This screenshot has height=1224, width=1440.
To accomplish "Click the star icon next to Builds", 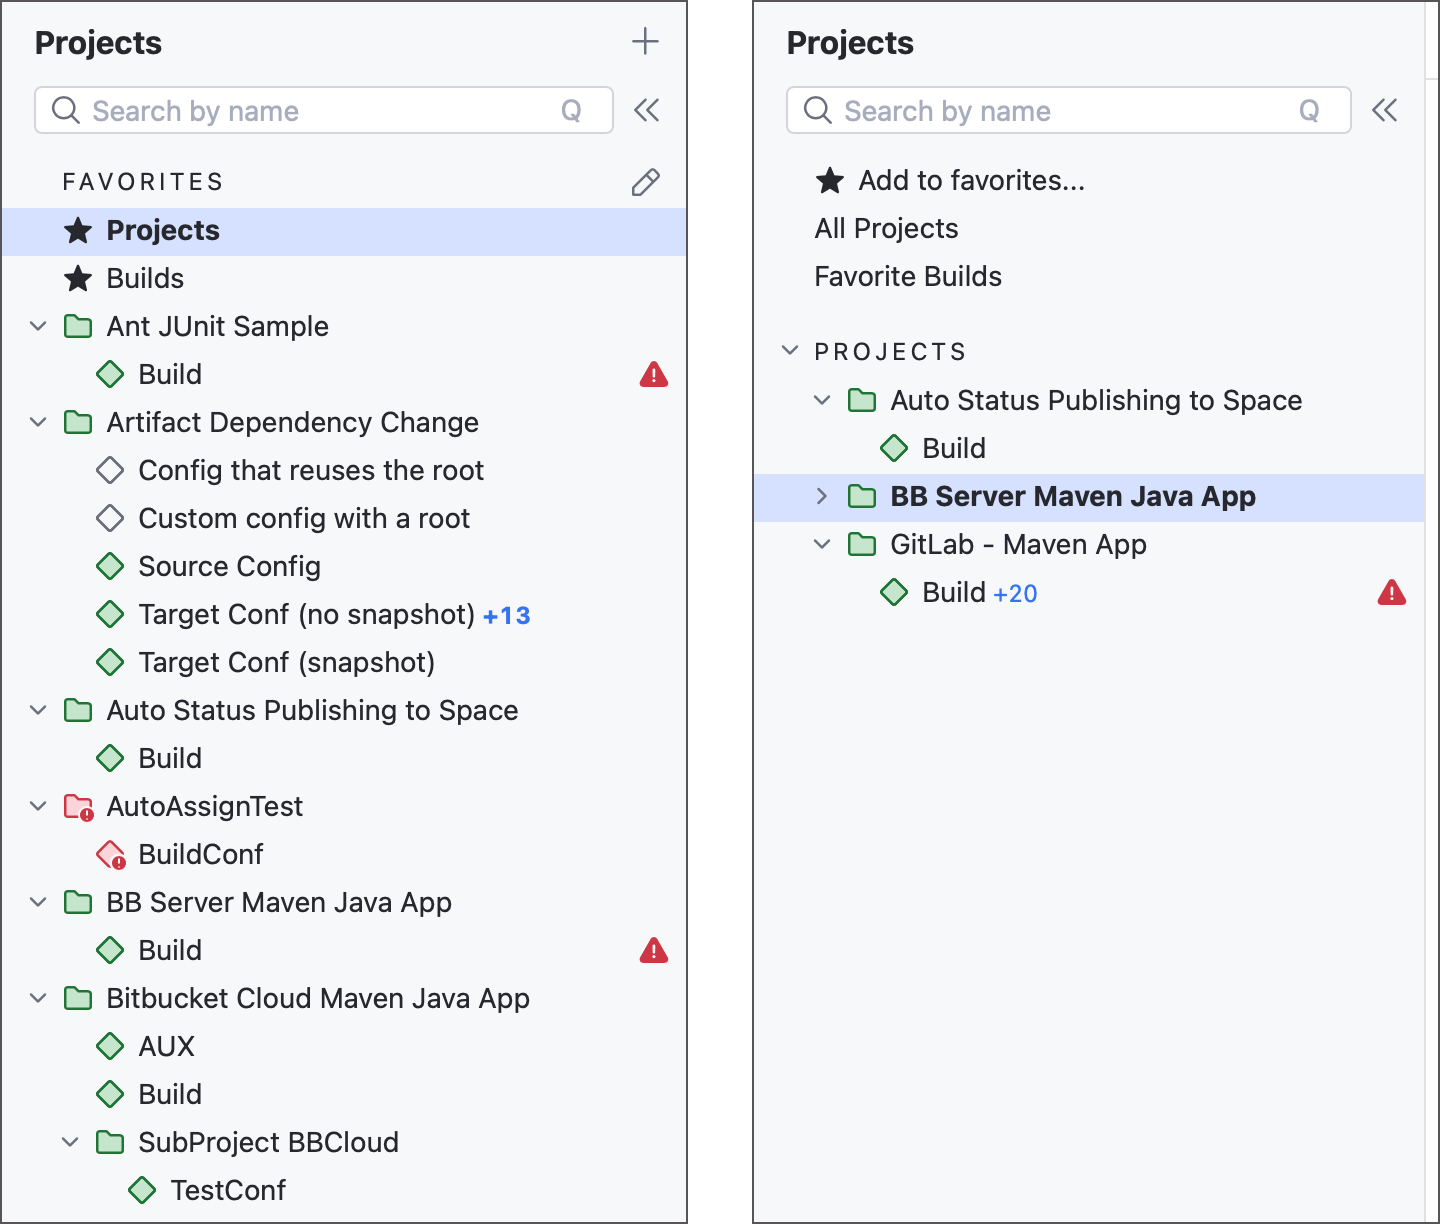I will click(78, 278).
